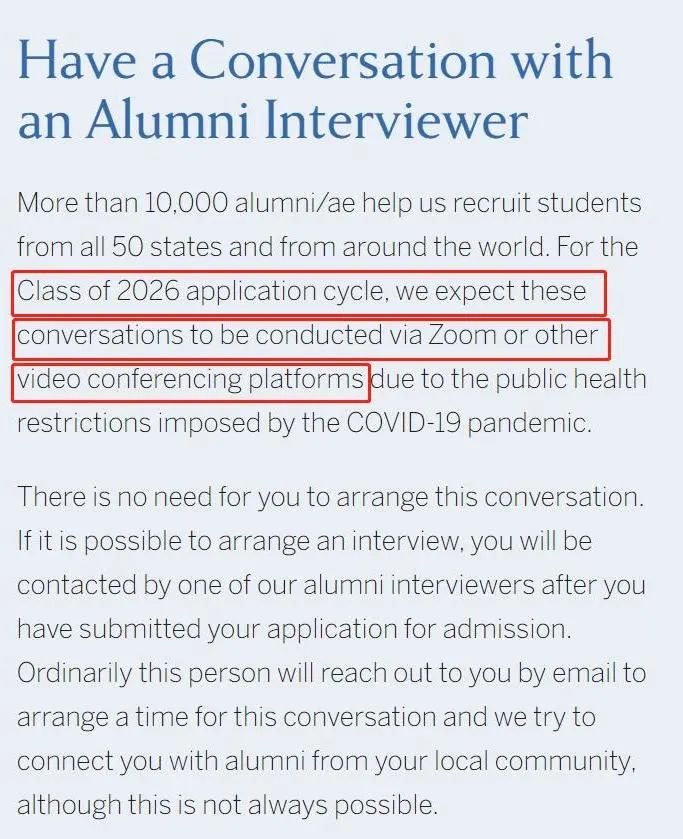Click highlighted 'video conferencing platforms' text
The height and width of the screenshot is (839, 683).
(190, 379)
